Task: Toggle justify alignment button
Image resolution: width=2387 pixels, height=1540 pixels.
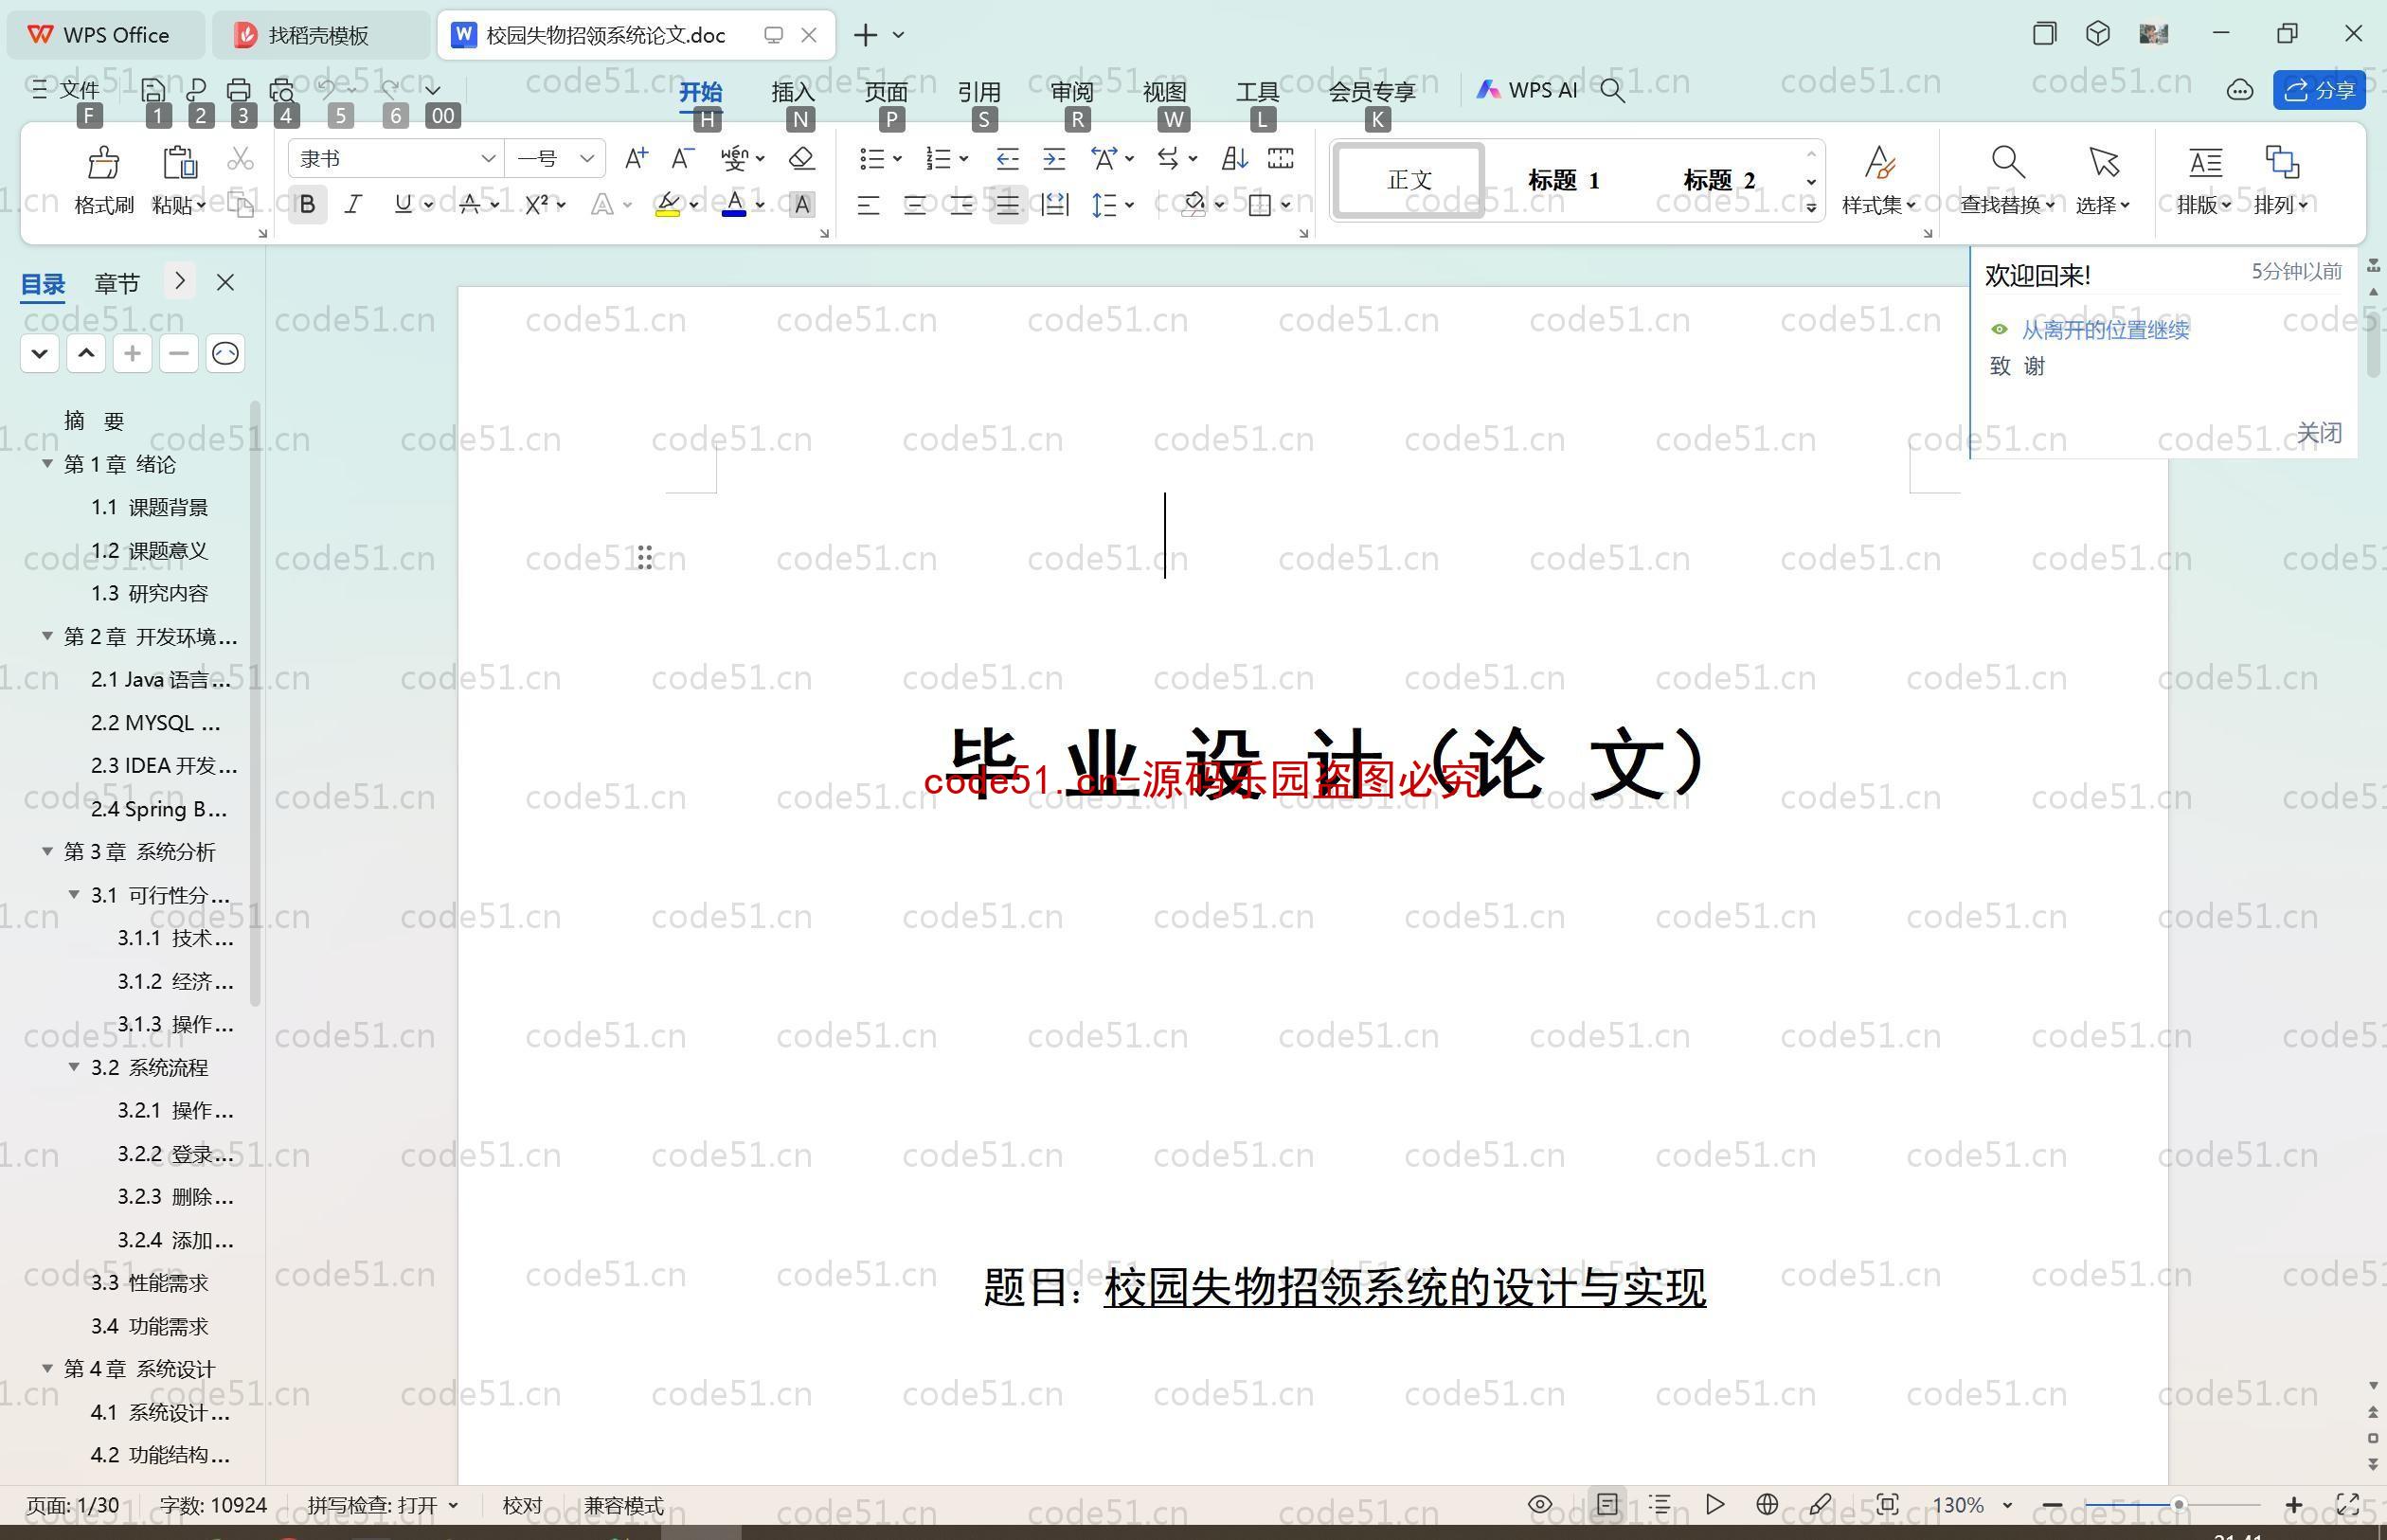Action: (1008, 205)
